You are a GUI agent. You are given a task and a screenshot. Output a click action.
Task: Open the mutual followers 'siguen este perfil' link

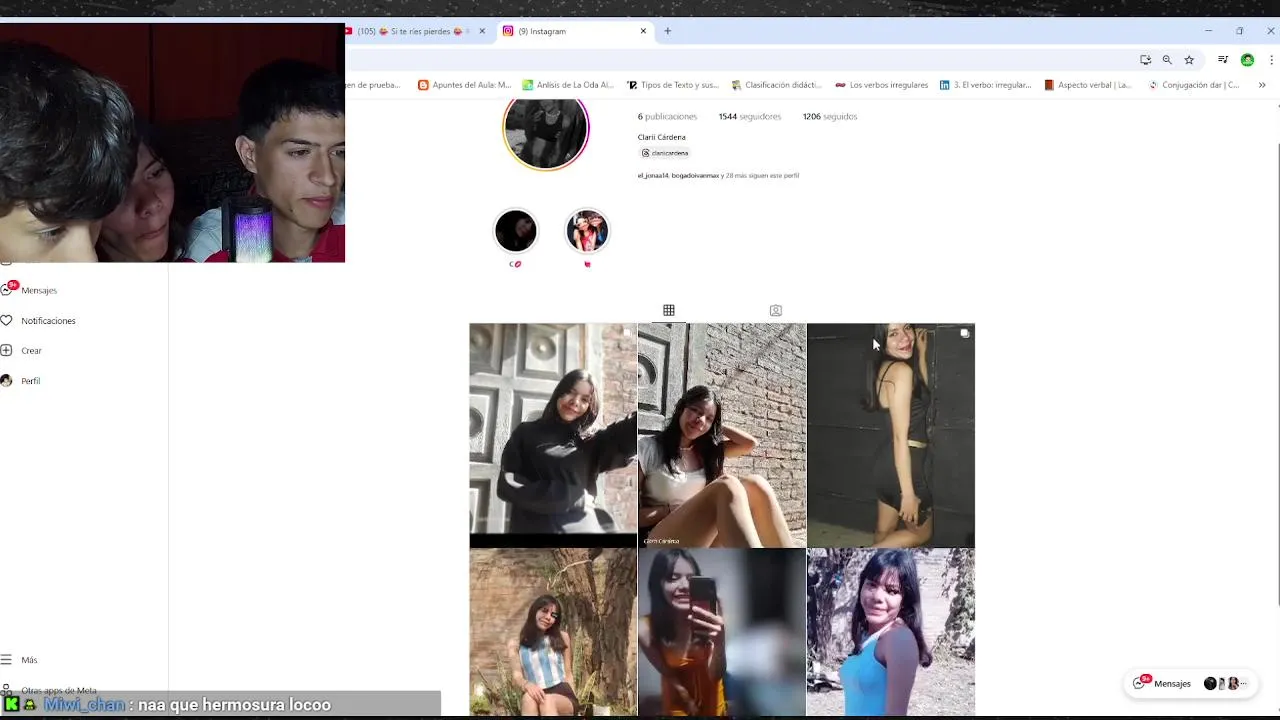pyautogui.click(x=718, y=176)
